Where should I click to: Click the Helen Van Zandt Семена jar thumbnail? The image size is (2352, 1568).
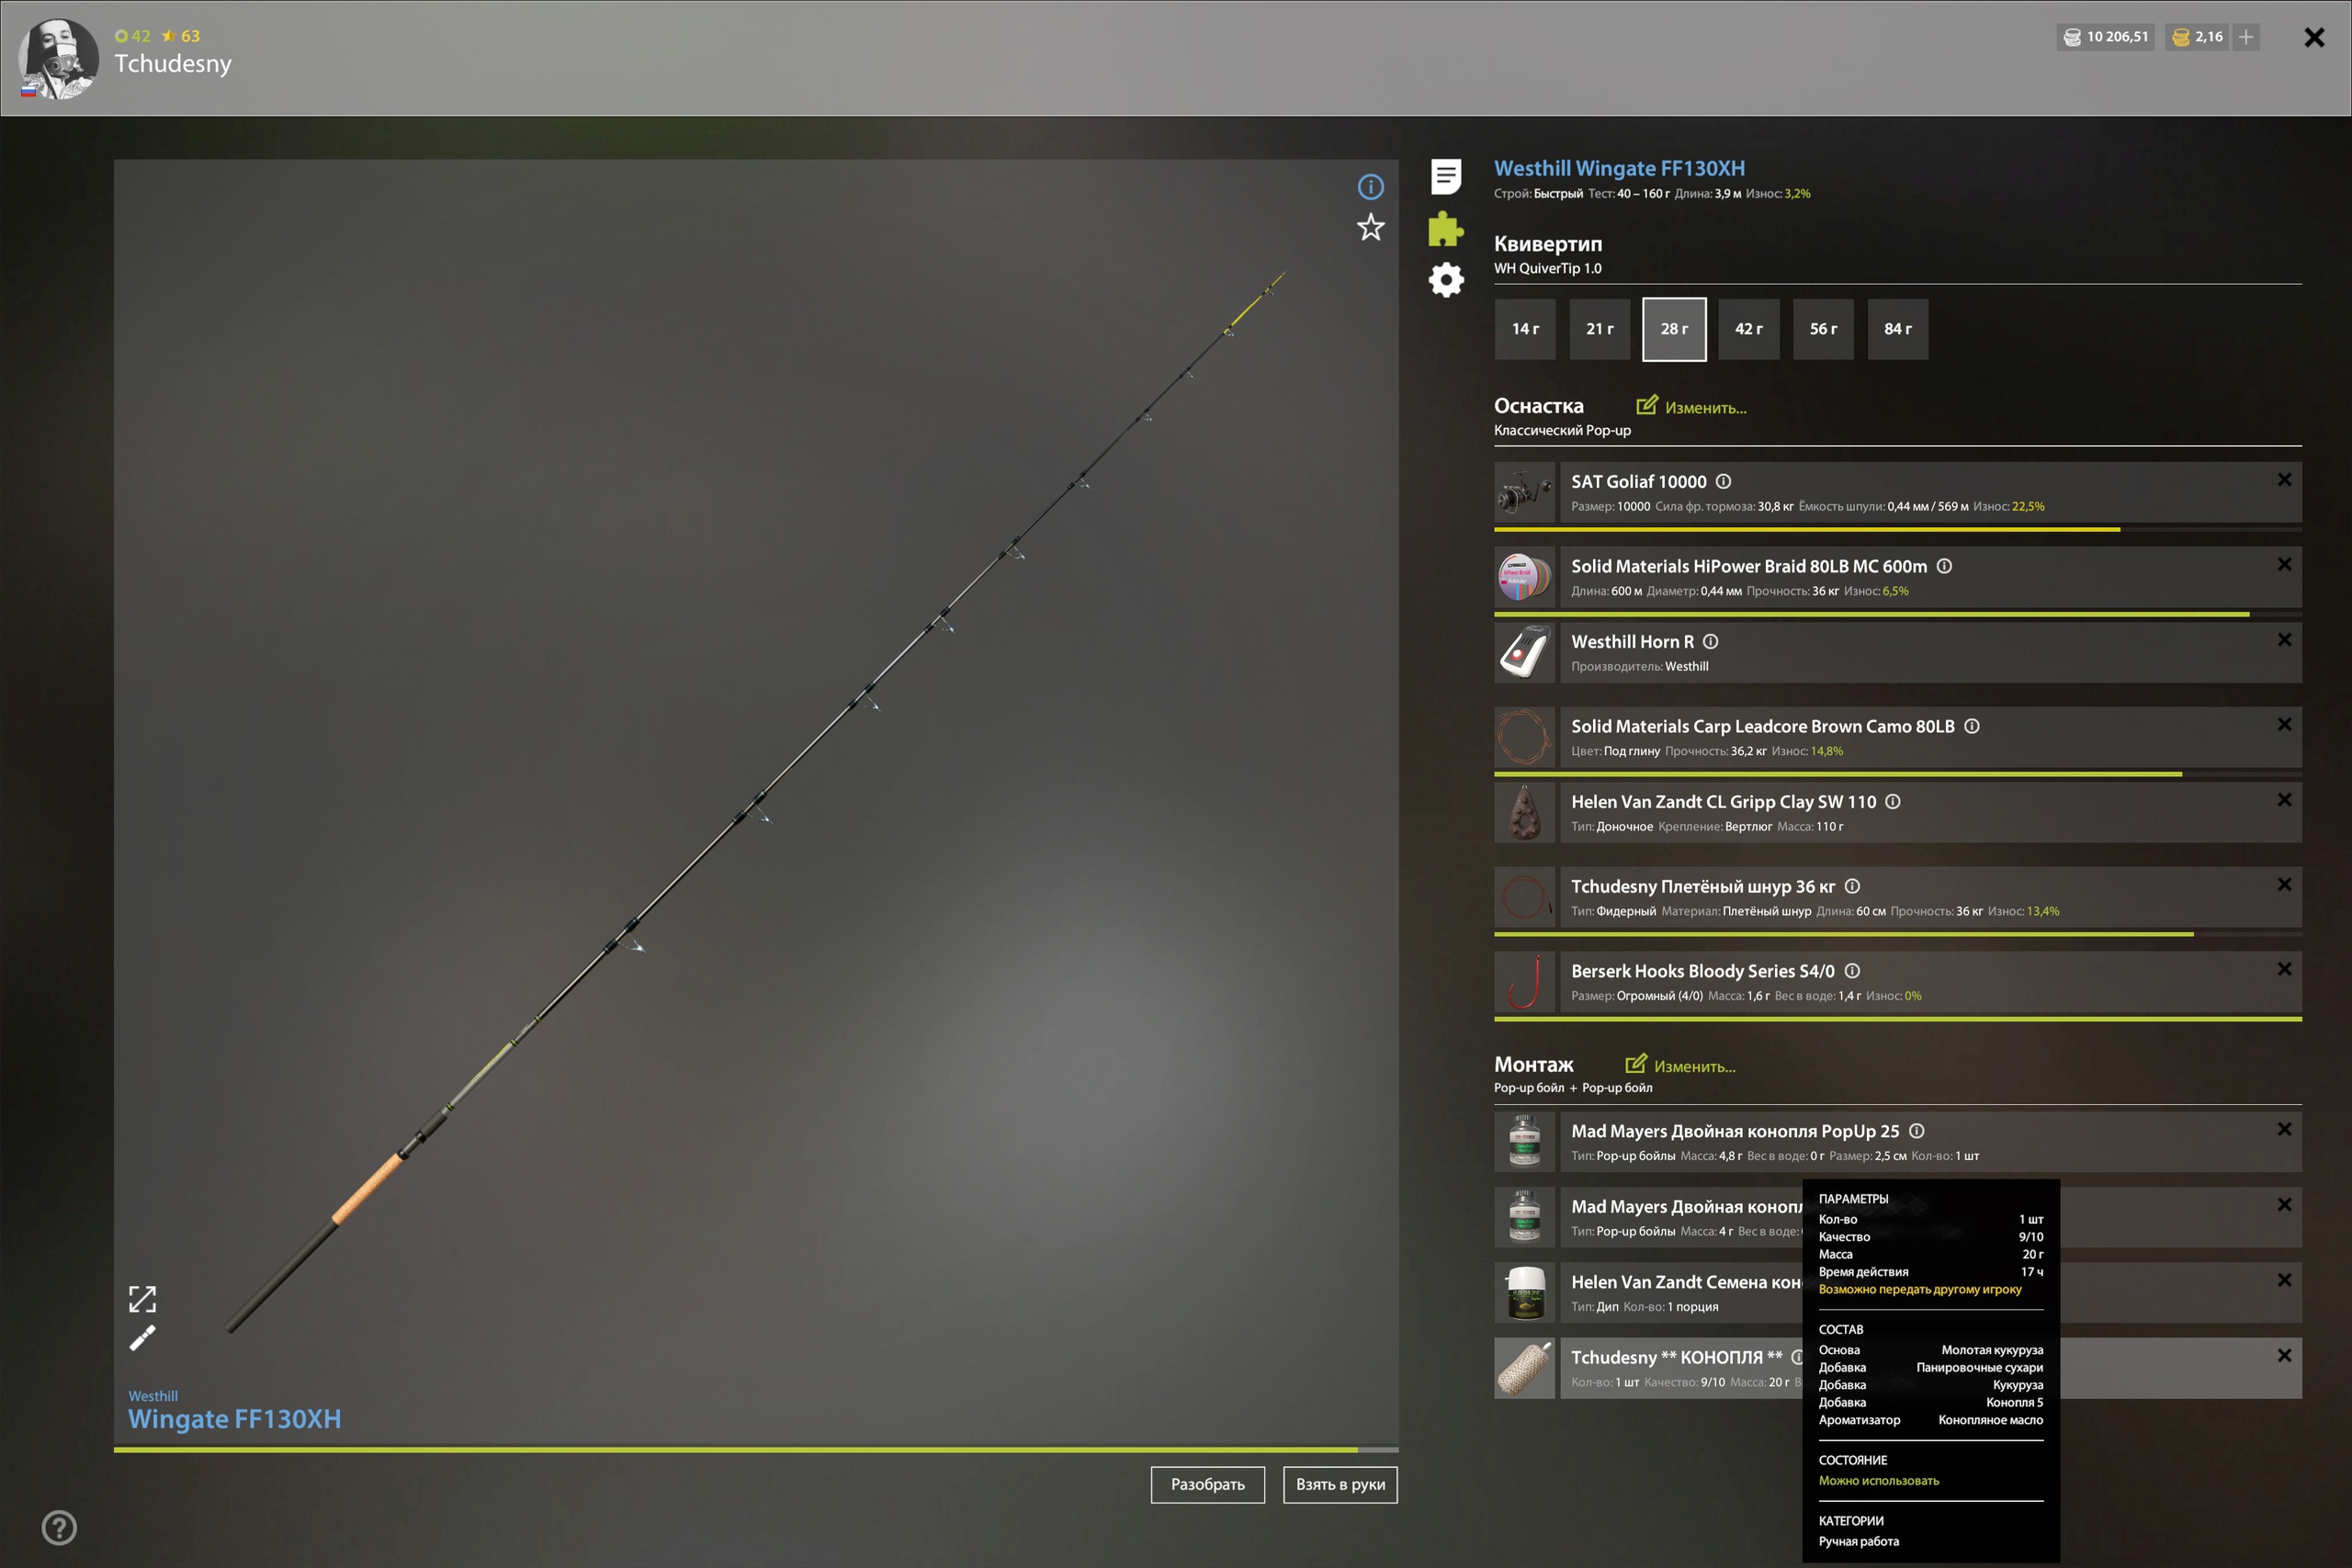[1525, 1293]
